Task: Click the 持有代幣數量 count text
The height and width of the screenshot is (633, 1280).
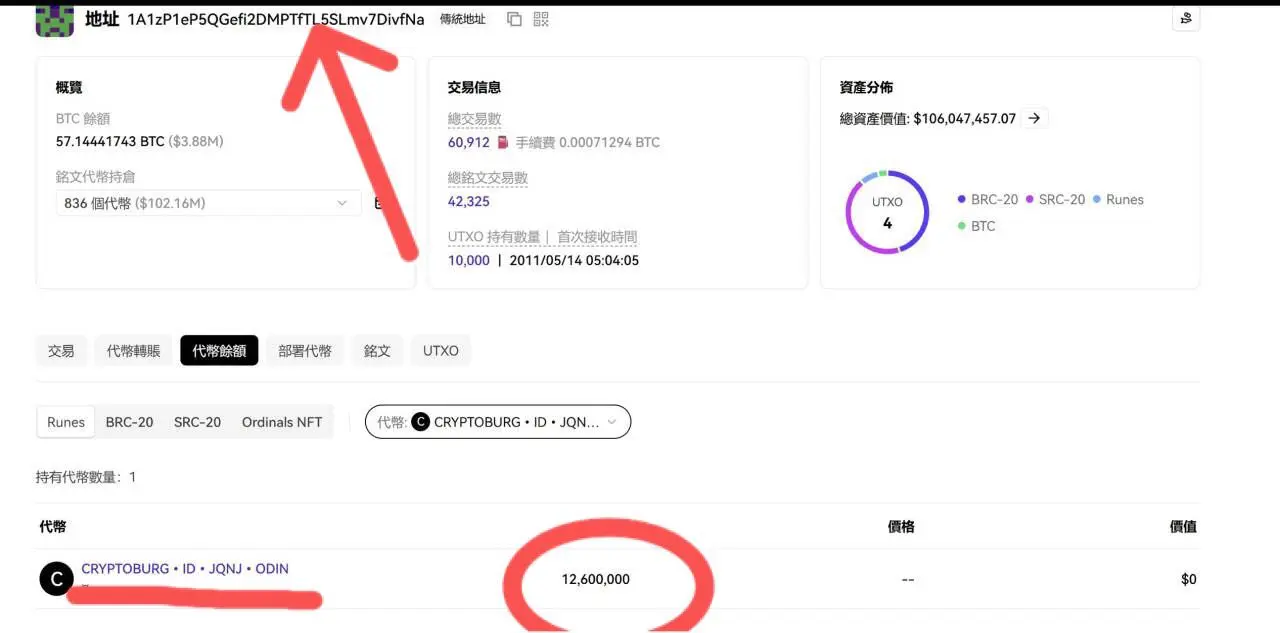Action: [86, 477]
